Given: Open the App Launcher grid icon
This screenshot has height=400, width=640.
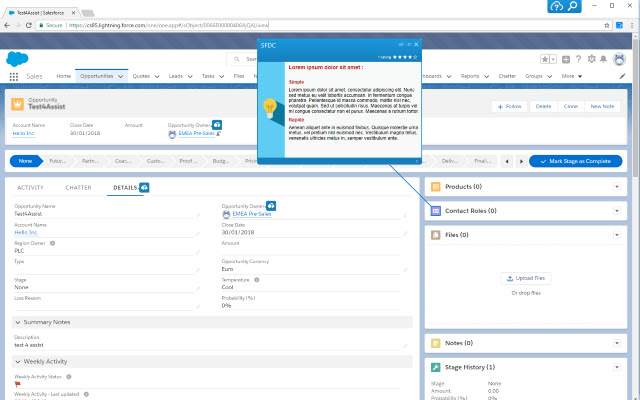Looking at the screenshot, I should click(x=13, y=77).
